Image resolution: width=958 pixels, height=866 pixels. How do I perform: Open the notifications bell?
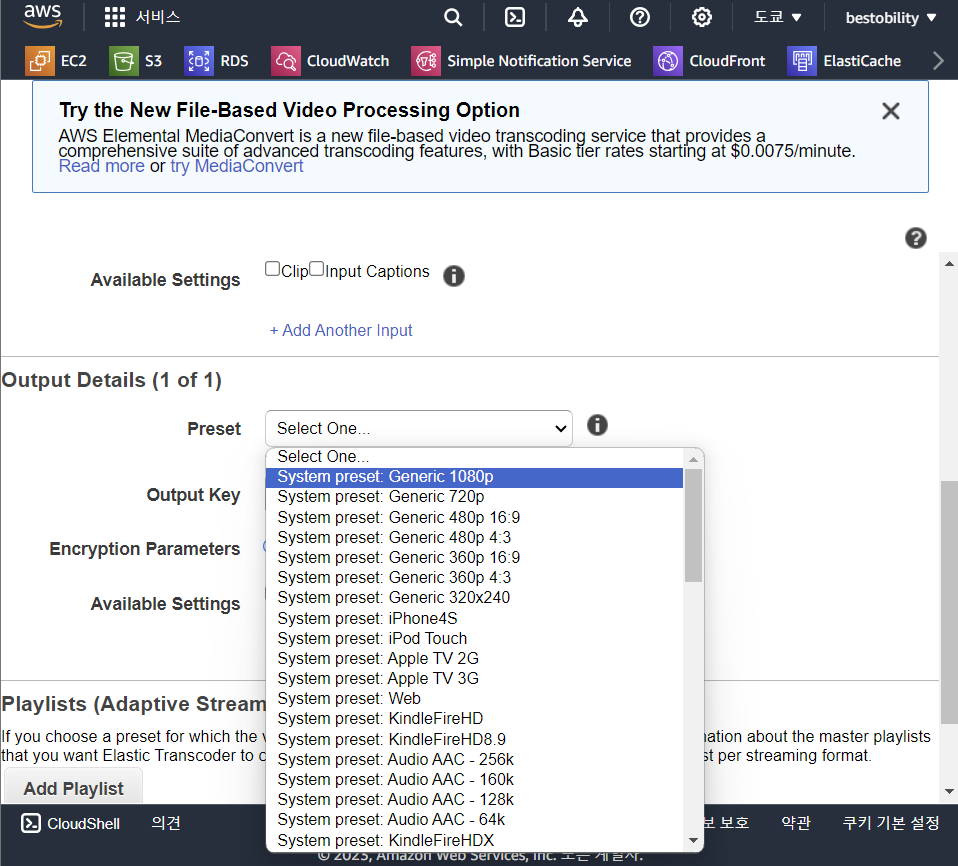[x=577, y=17]
